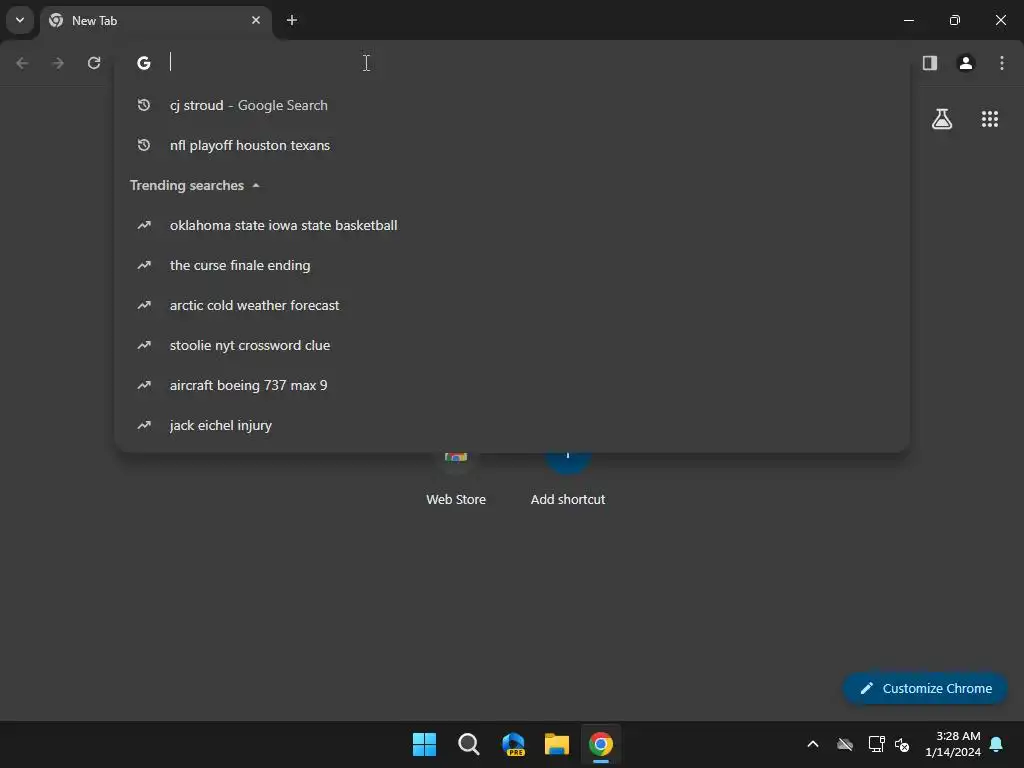Open a new tab with plus button

pos(292,20)
